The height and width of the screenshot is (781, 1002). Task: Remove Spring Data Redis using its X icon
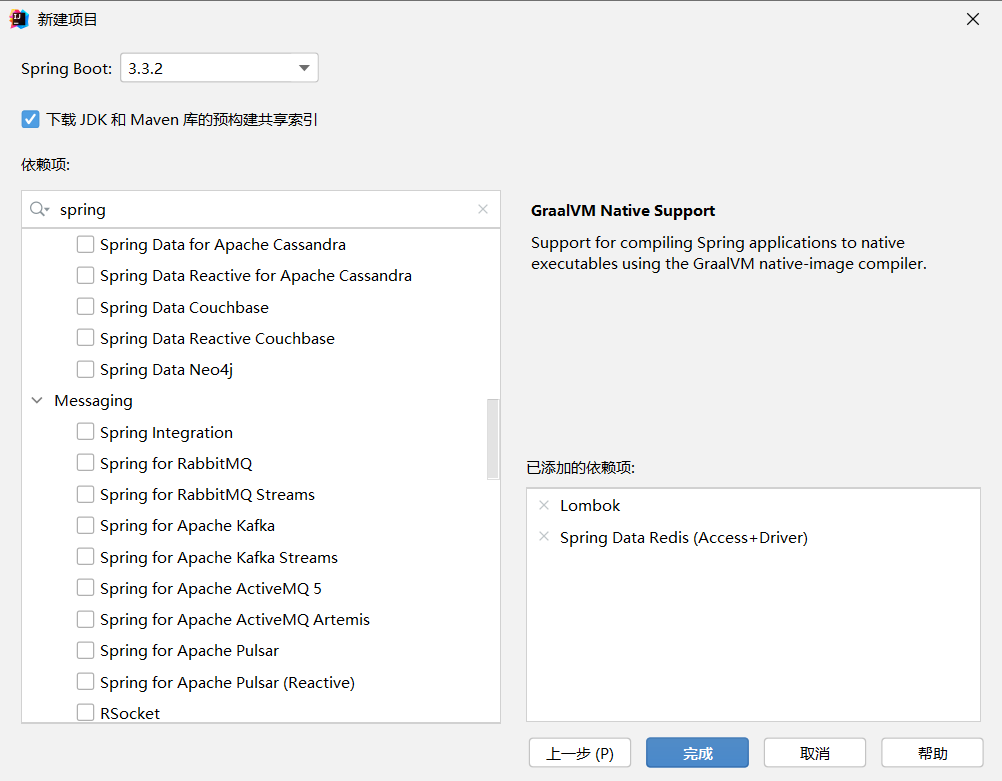click(543, 537)
